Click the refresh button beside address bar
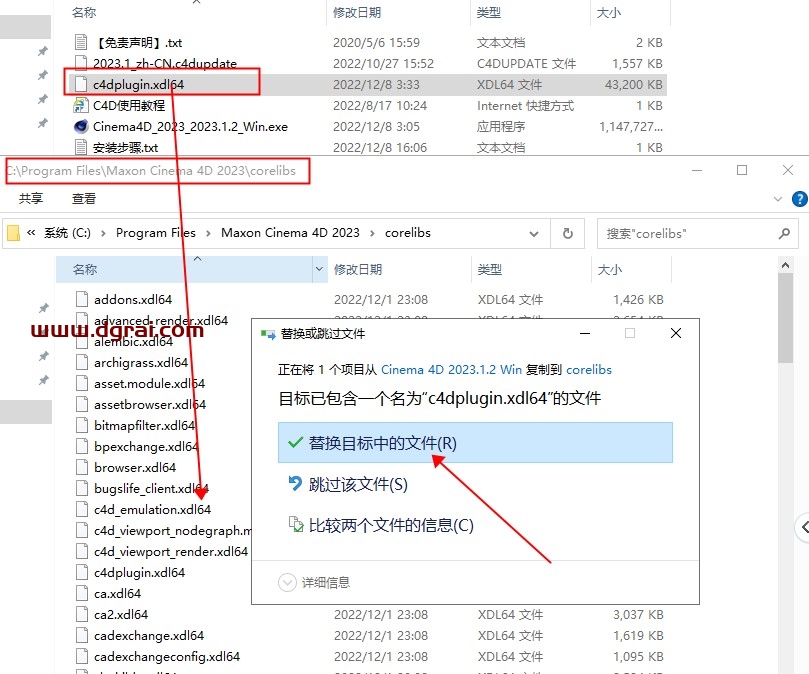809x674 pixels. [x=568, y=233]
